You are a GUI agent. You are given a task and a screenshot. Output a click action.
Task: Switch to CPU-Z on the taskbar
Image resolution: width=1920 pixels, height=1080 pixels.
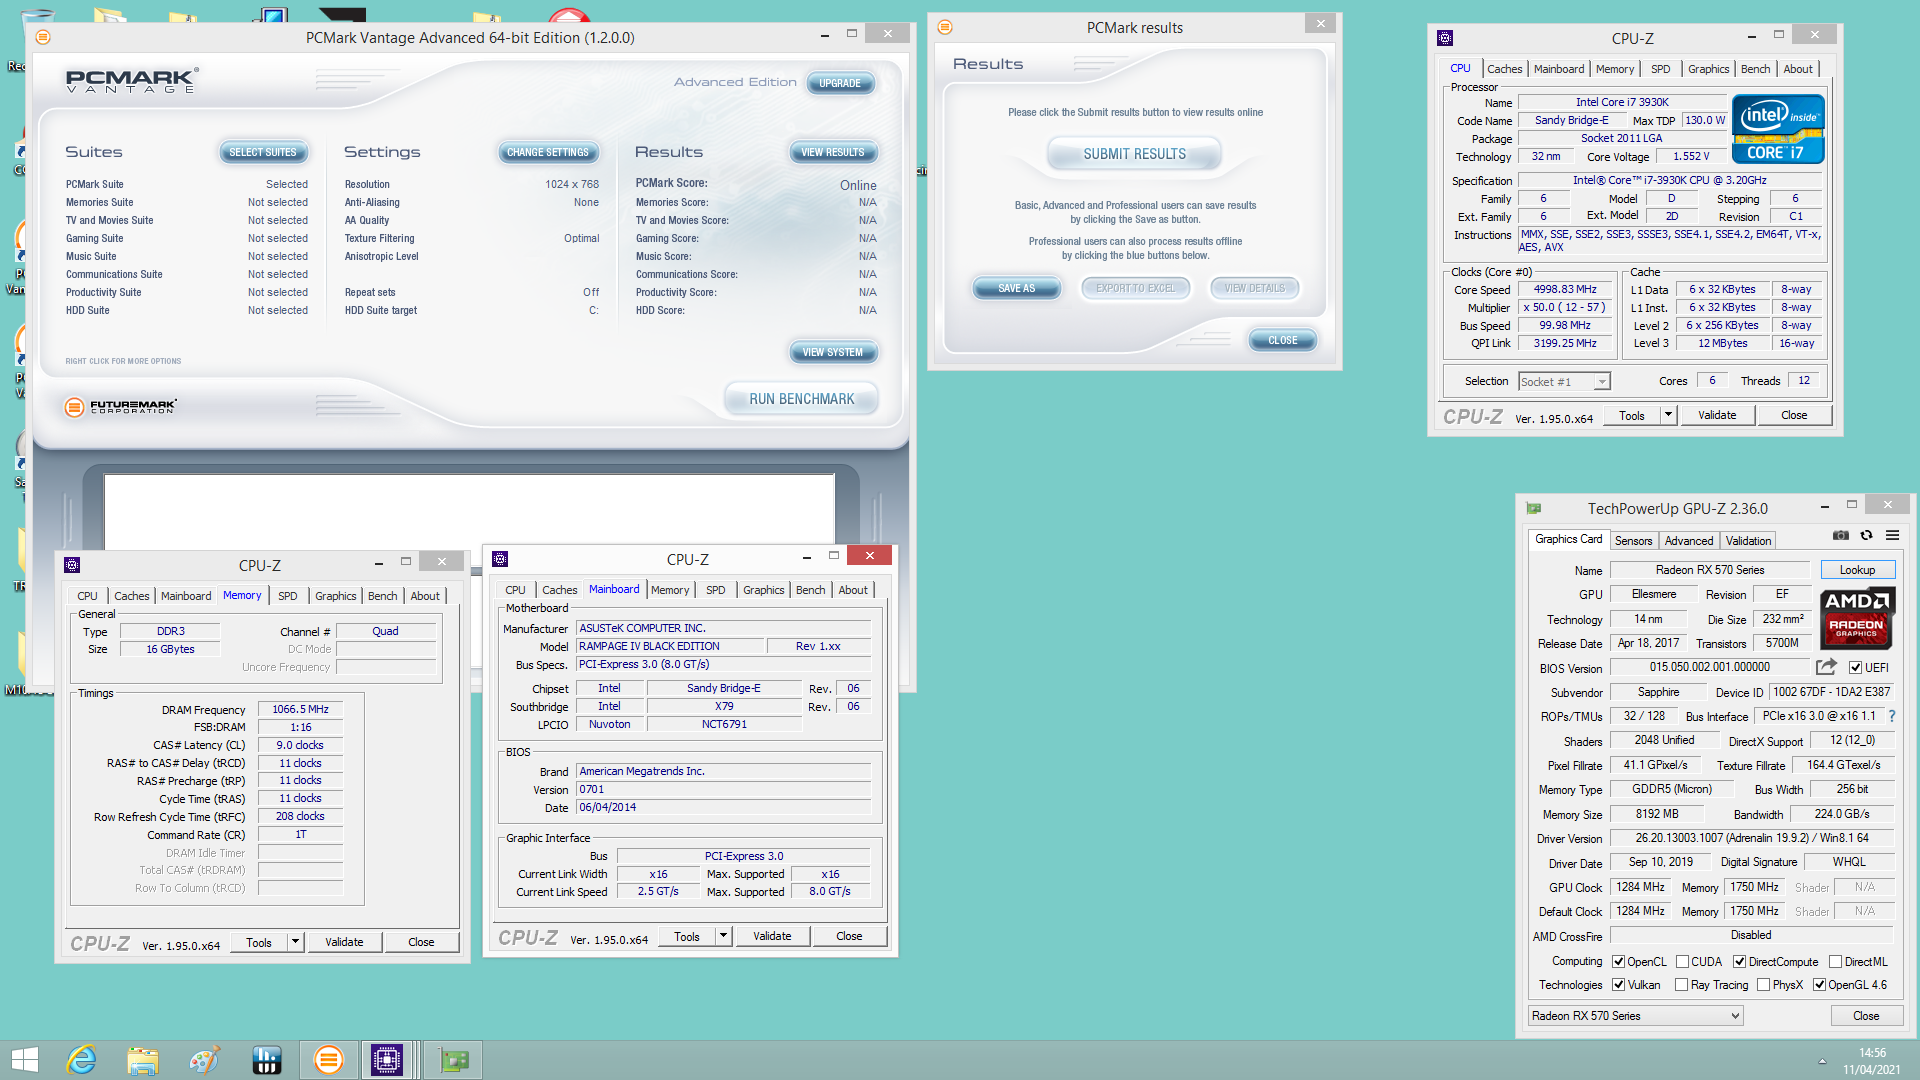[x=386, y=1060]
